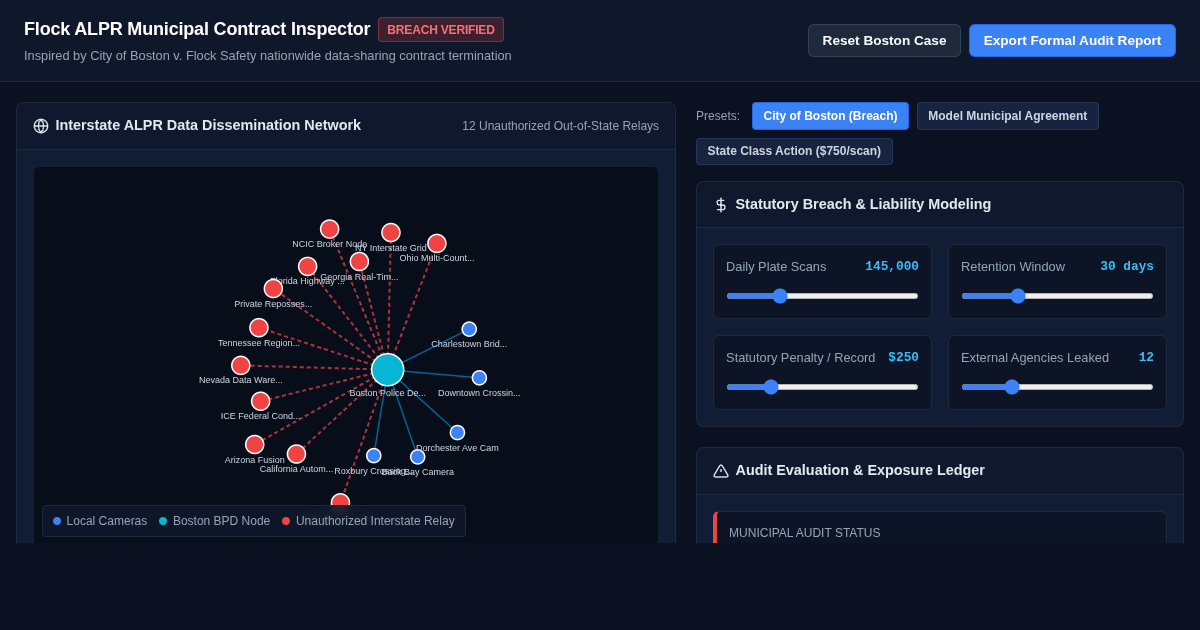Adjust the Statutory Penalty / Record slider
Viewport: 1200px width, 630px height.
822,387
